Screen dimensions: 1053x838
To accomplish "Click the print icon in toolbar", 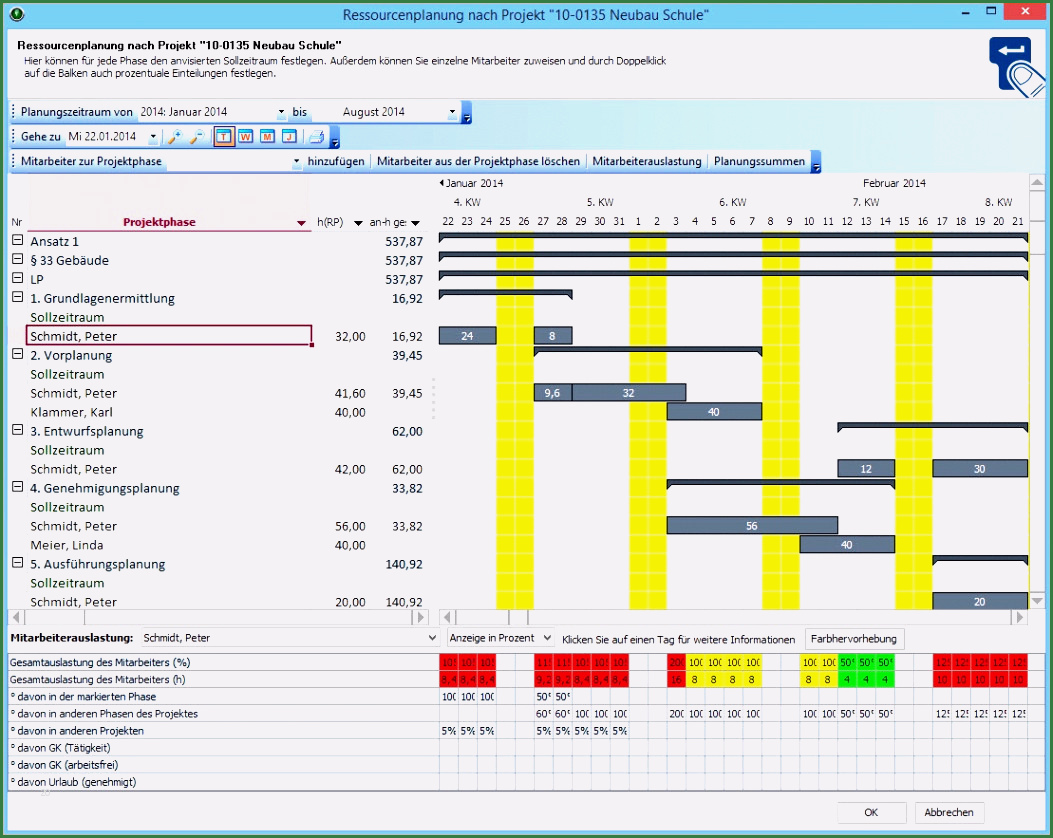I will [x=316, y=137].
